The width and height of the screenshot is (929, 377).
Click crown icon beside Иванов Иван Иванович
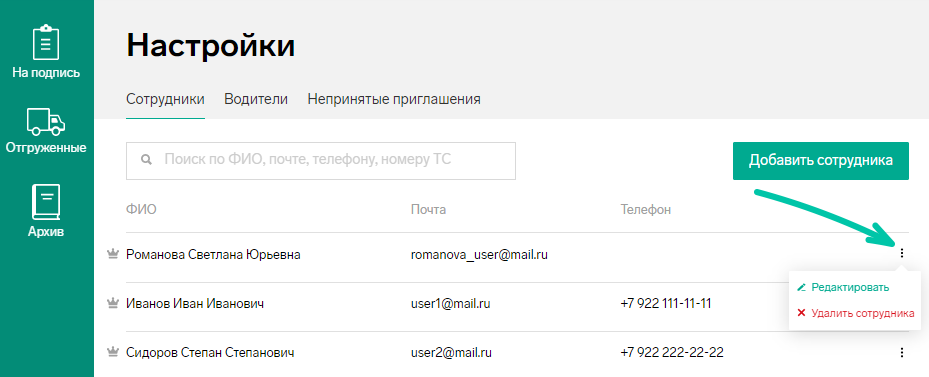click(x=113, y=303)
